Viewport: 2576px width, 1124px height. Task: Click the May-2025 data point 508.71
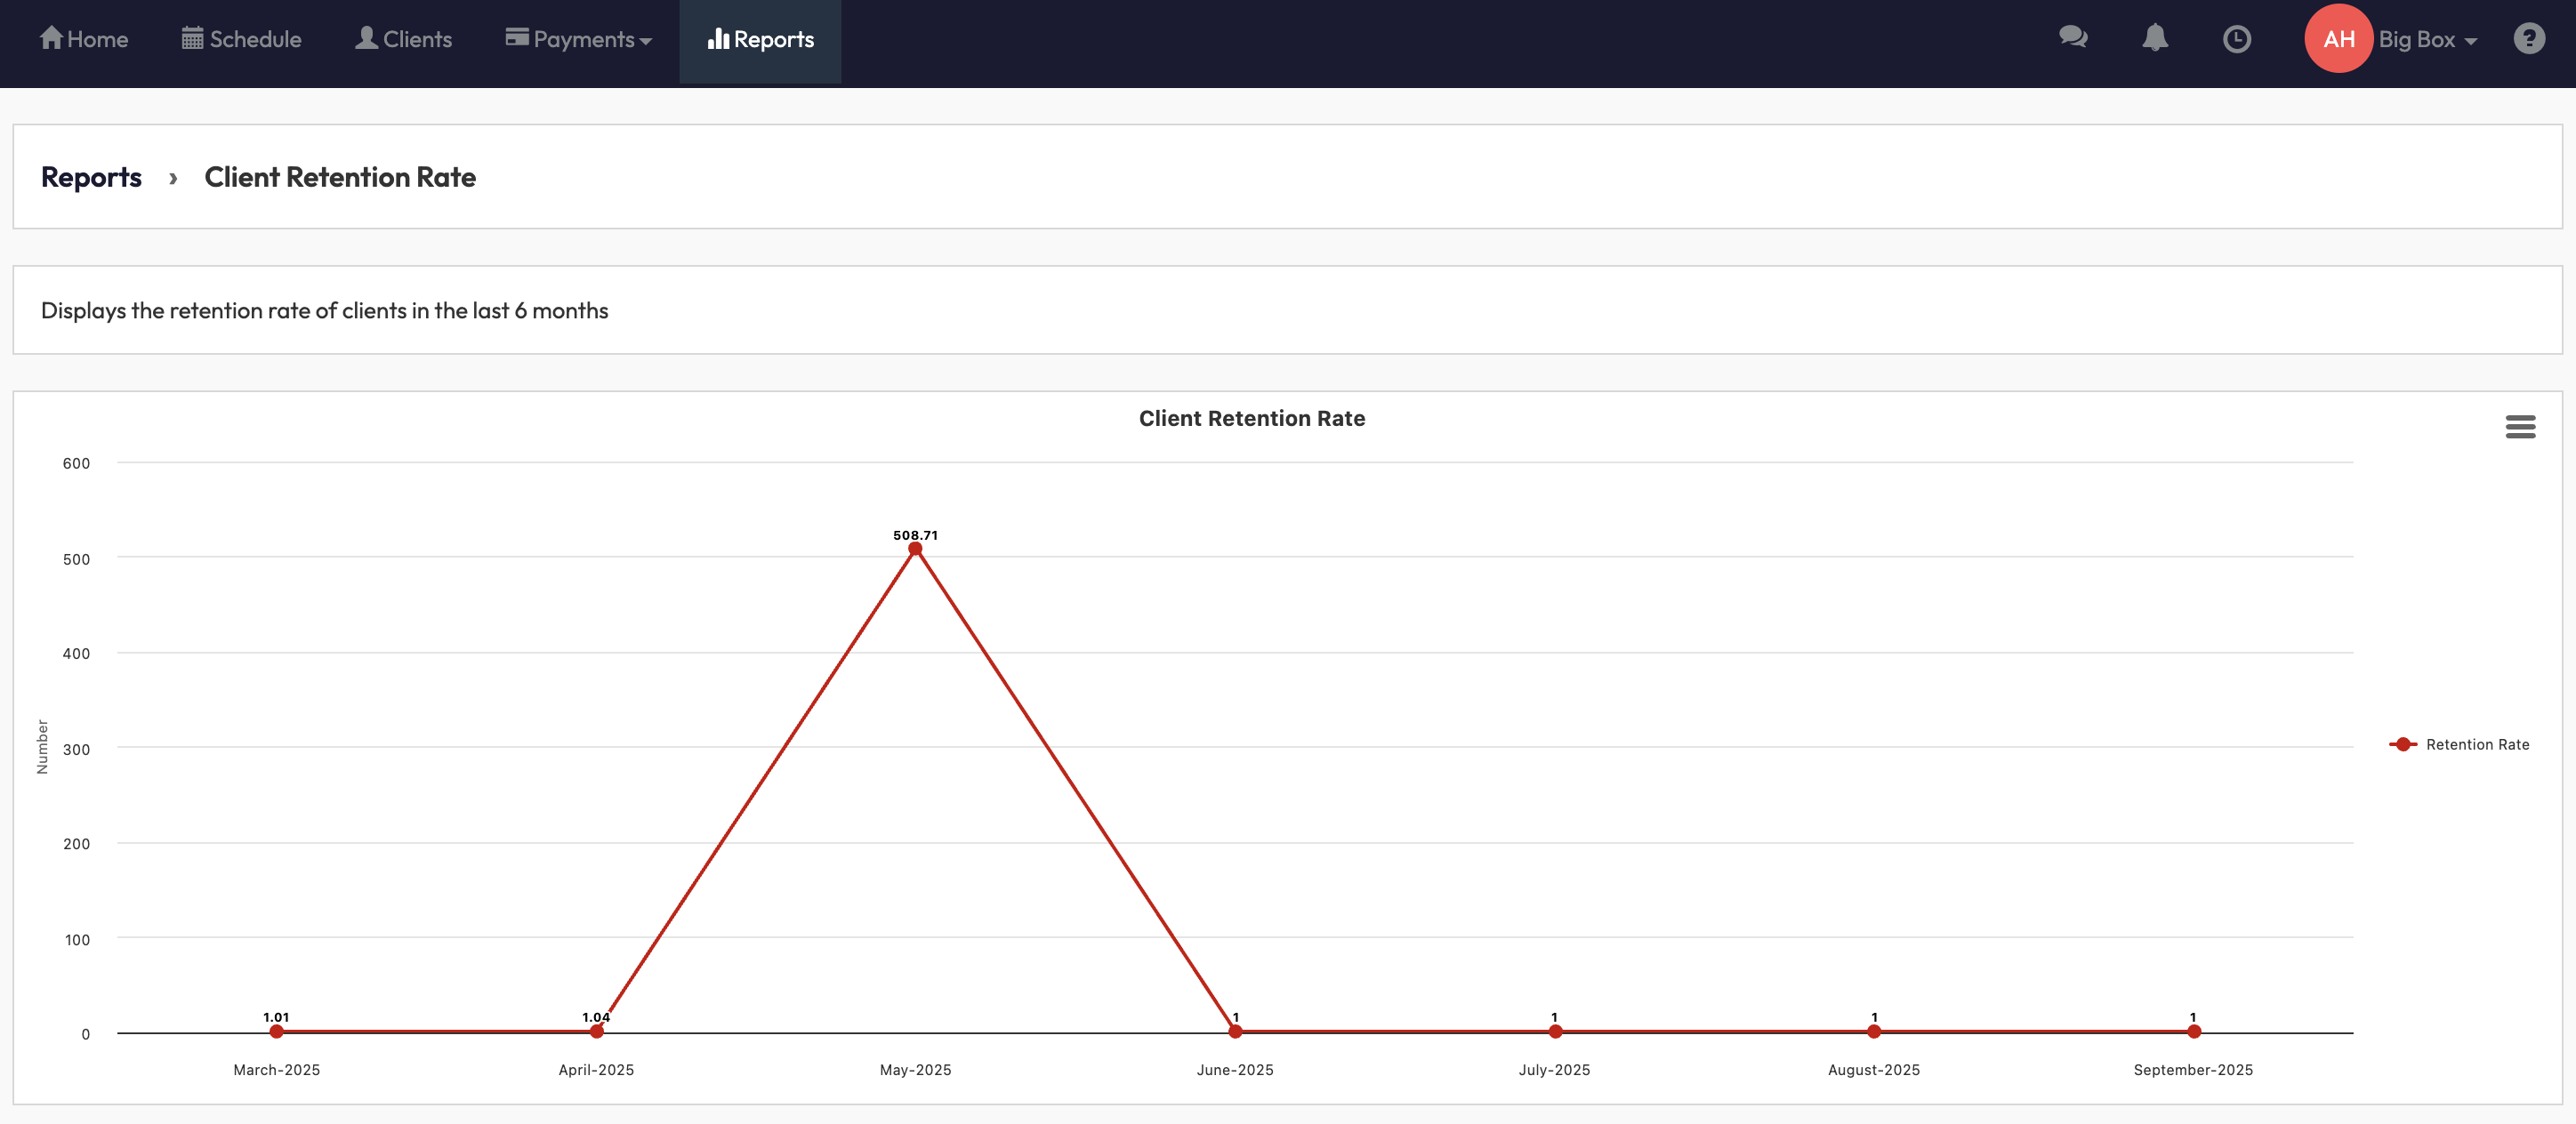point(915,549)
